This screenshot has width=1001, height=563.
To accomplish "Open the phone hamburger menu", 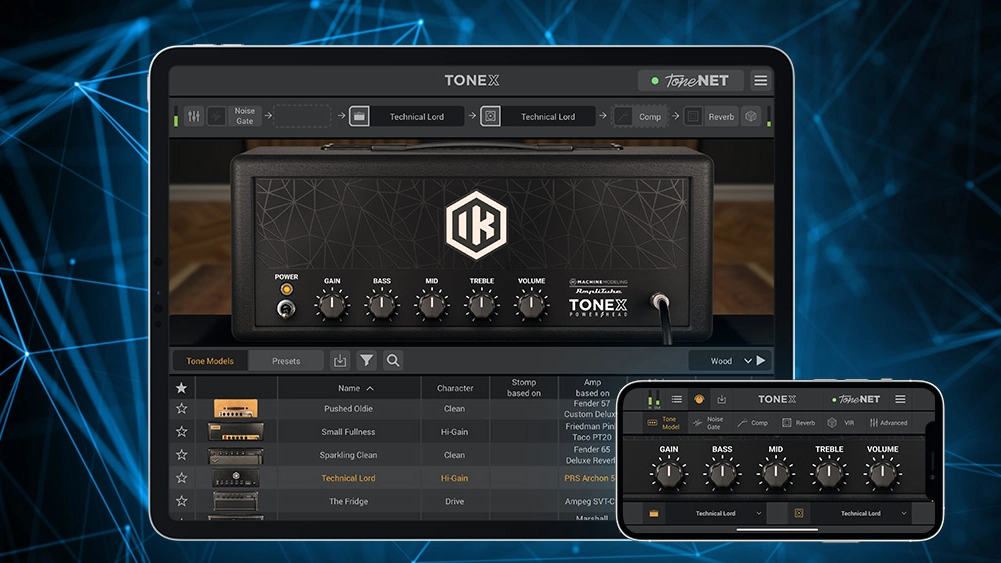I will [x=900, y=399].
